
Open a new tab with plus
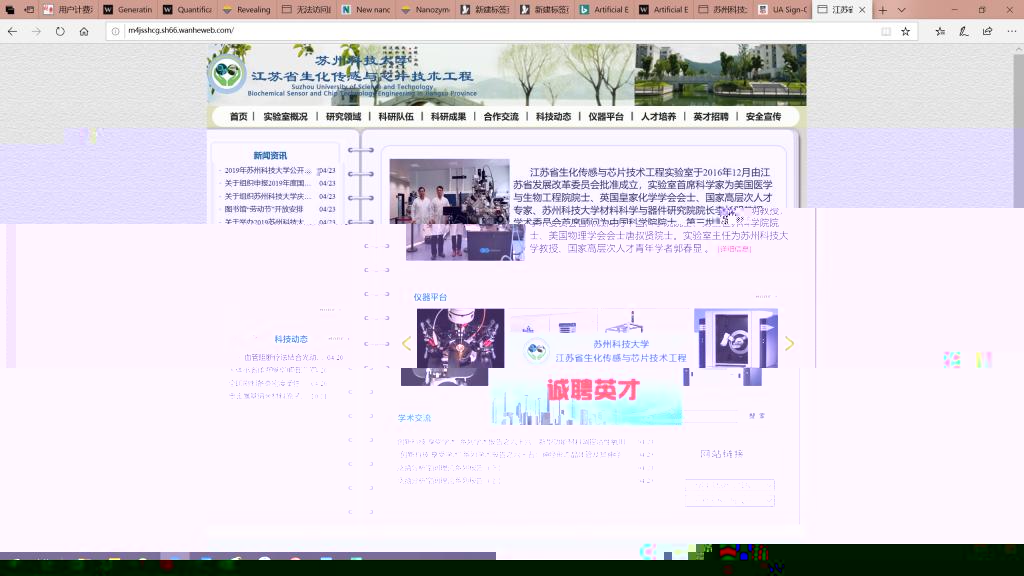tap(882, 10)
